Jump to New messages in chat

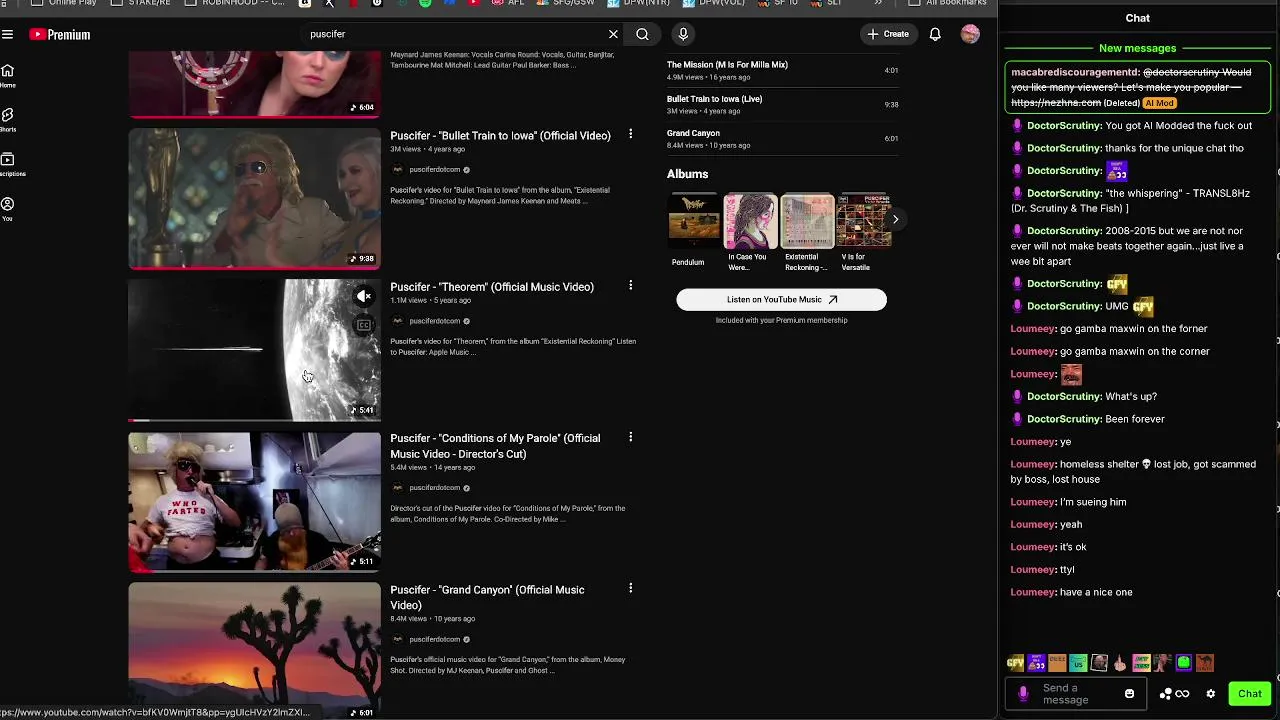tap(1137, 48)
